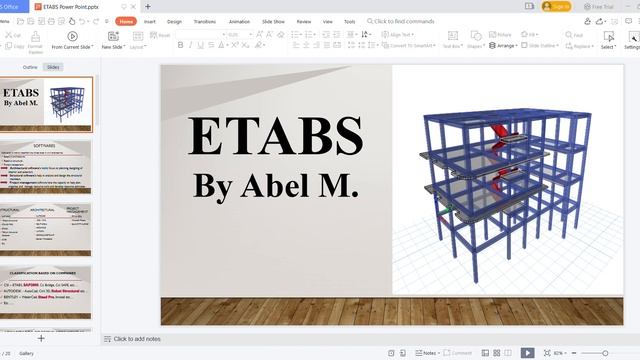640x360 pixels.
Task: Click the Cut scissors icon
Action: pos(9,35)
